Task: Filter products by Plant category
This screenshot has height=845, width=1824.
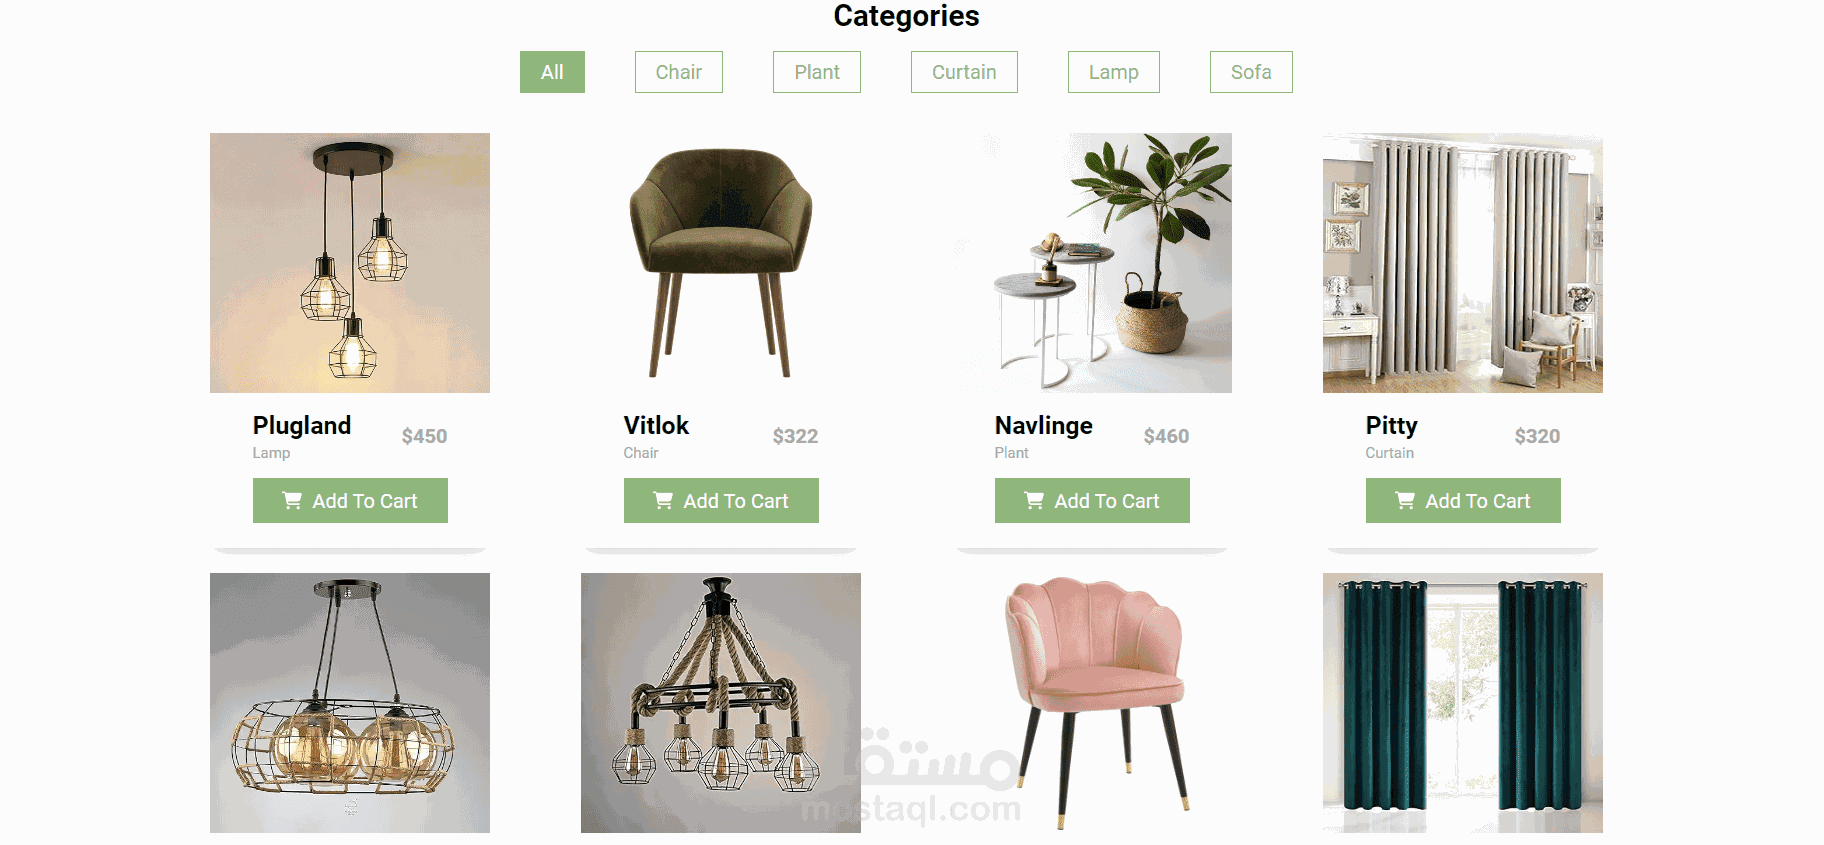Action: [x=817, y=72]
